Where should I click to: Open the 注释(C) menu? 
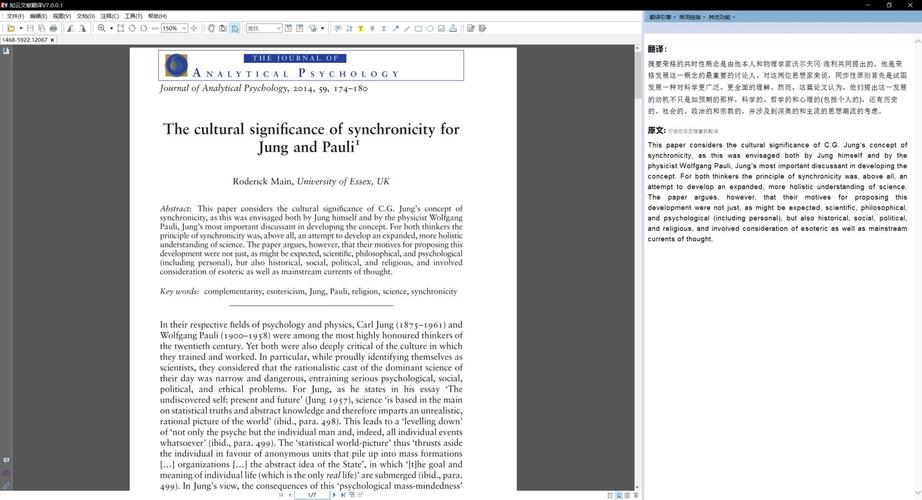pos(109,16)
